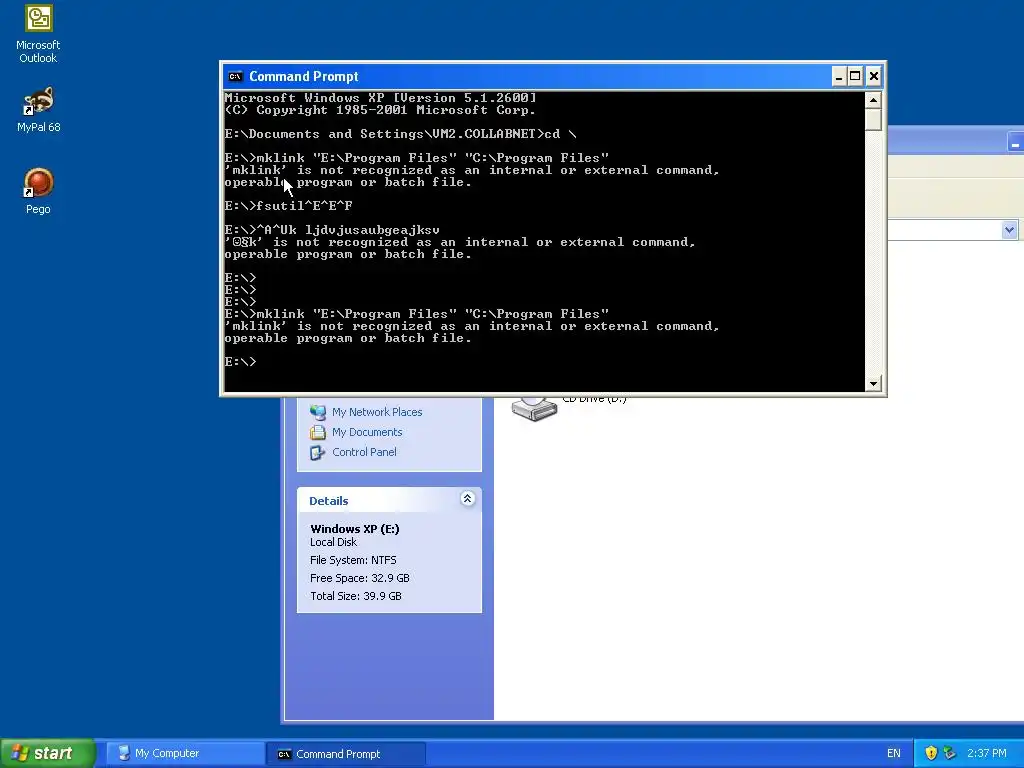The height and width of the screenshot is (768, 1024).
Task: Open Microsoft Outlook desktop shortcut
Action: (38, 34)
